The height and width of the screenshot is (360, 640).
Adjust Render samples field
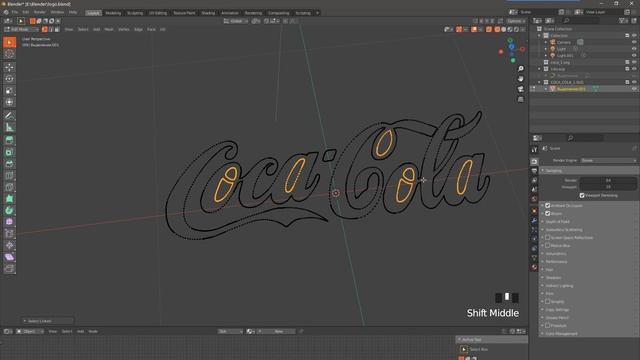point(608,180)
